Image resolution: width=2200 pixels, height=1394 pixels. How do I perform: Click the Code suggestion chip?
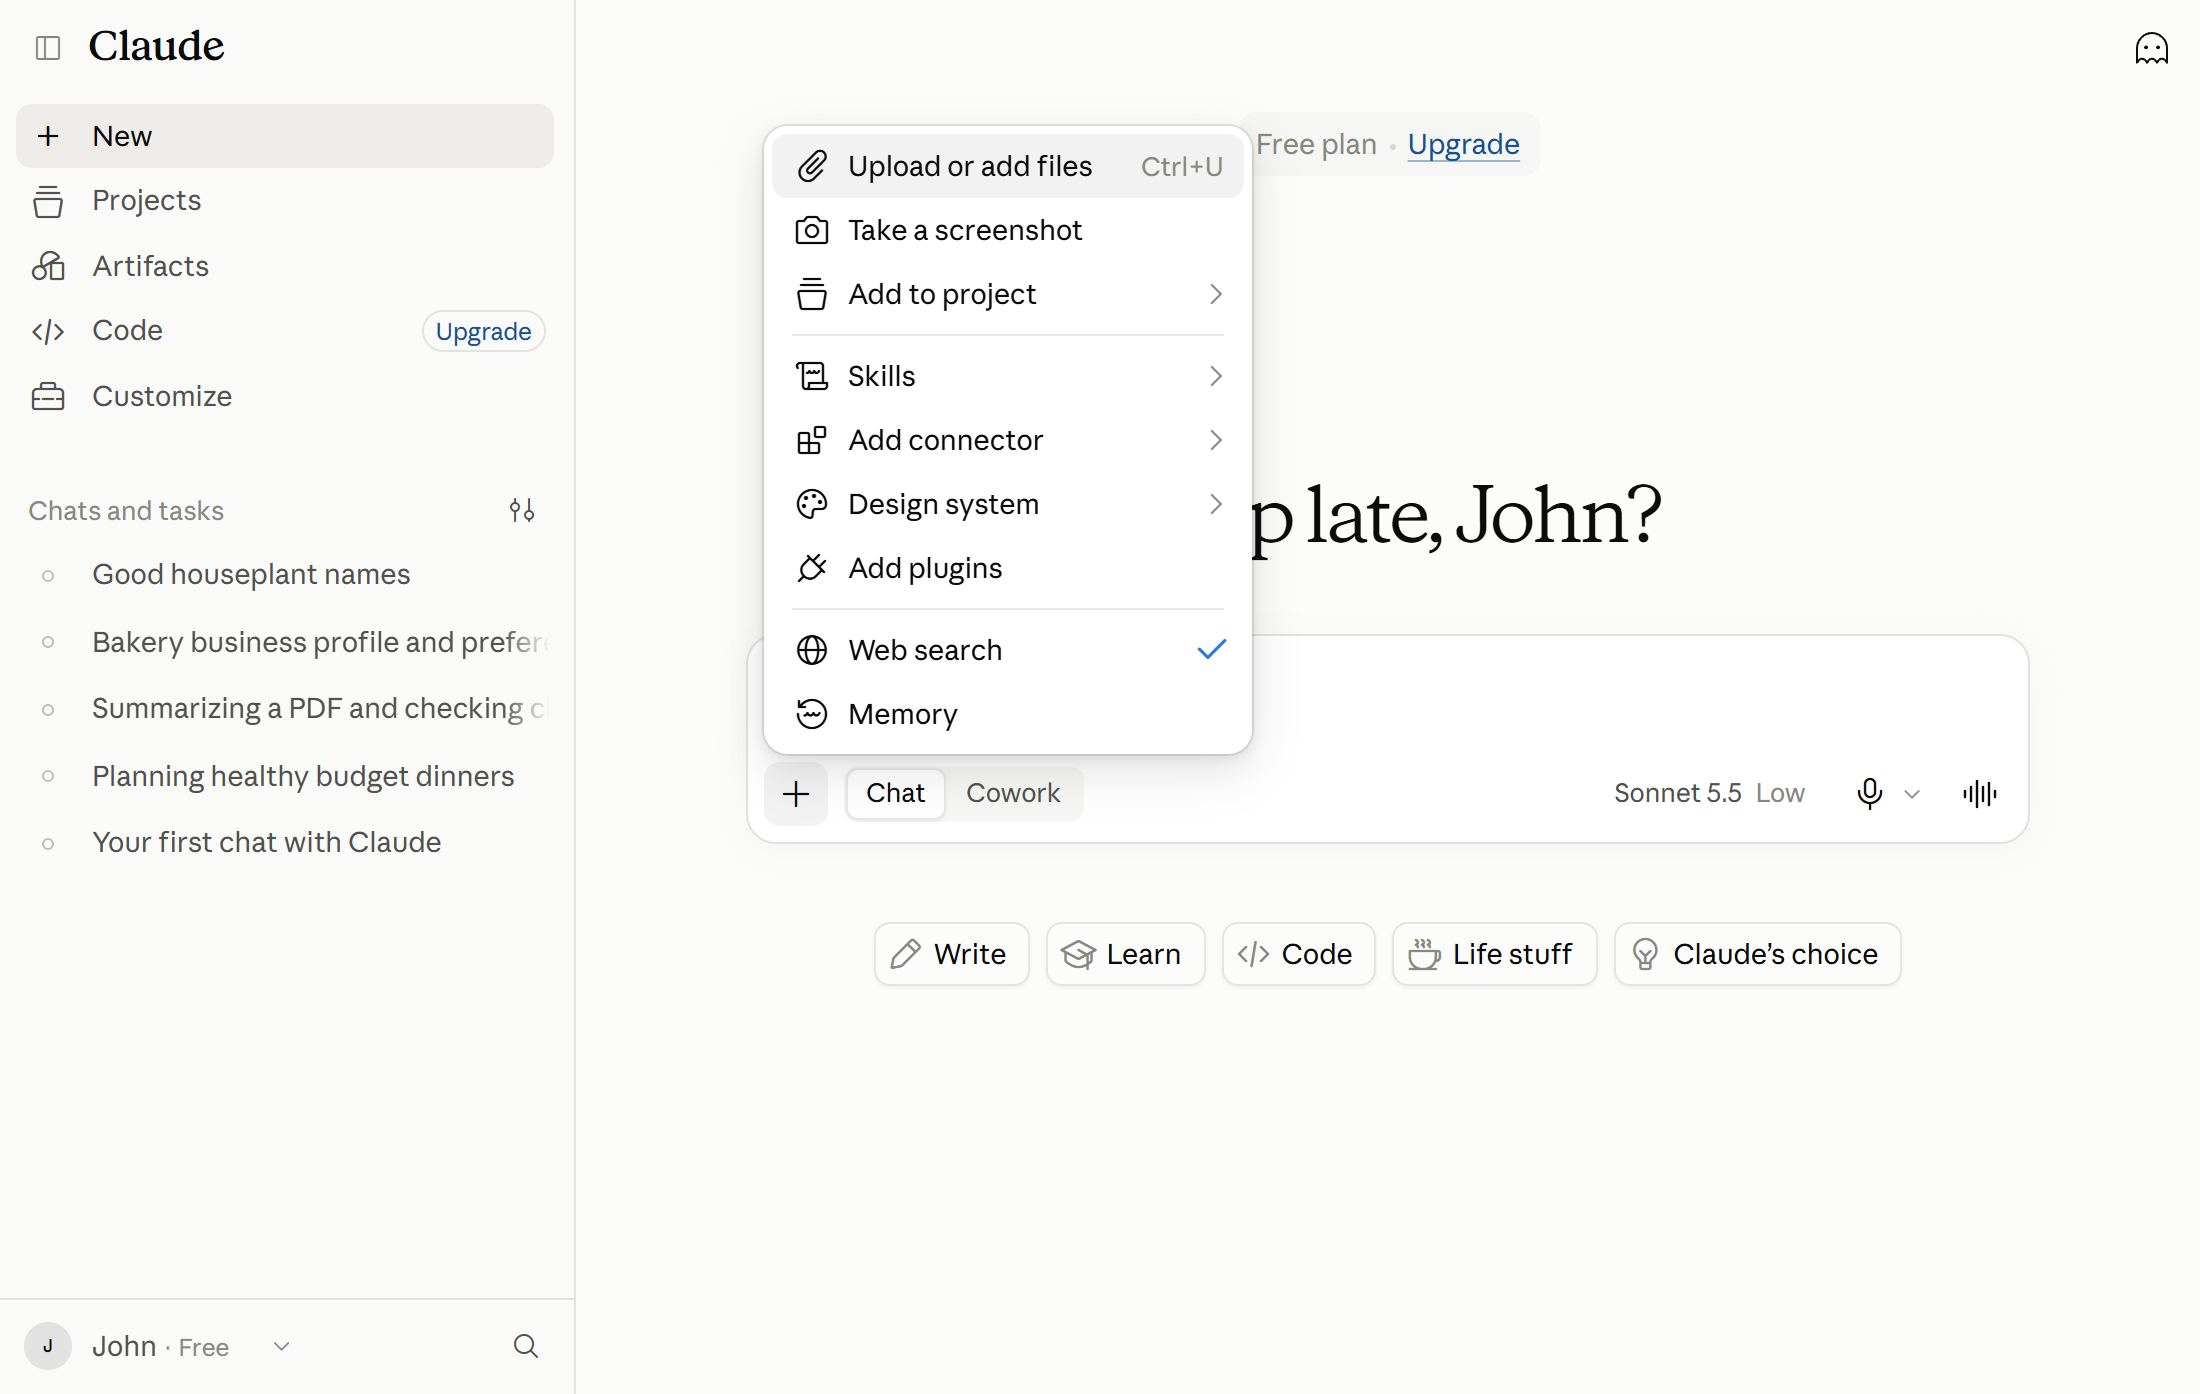click(x=1298, y=954)
